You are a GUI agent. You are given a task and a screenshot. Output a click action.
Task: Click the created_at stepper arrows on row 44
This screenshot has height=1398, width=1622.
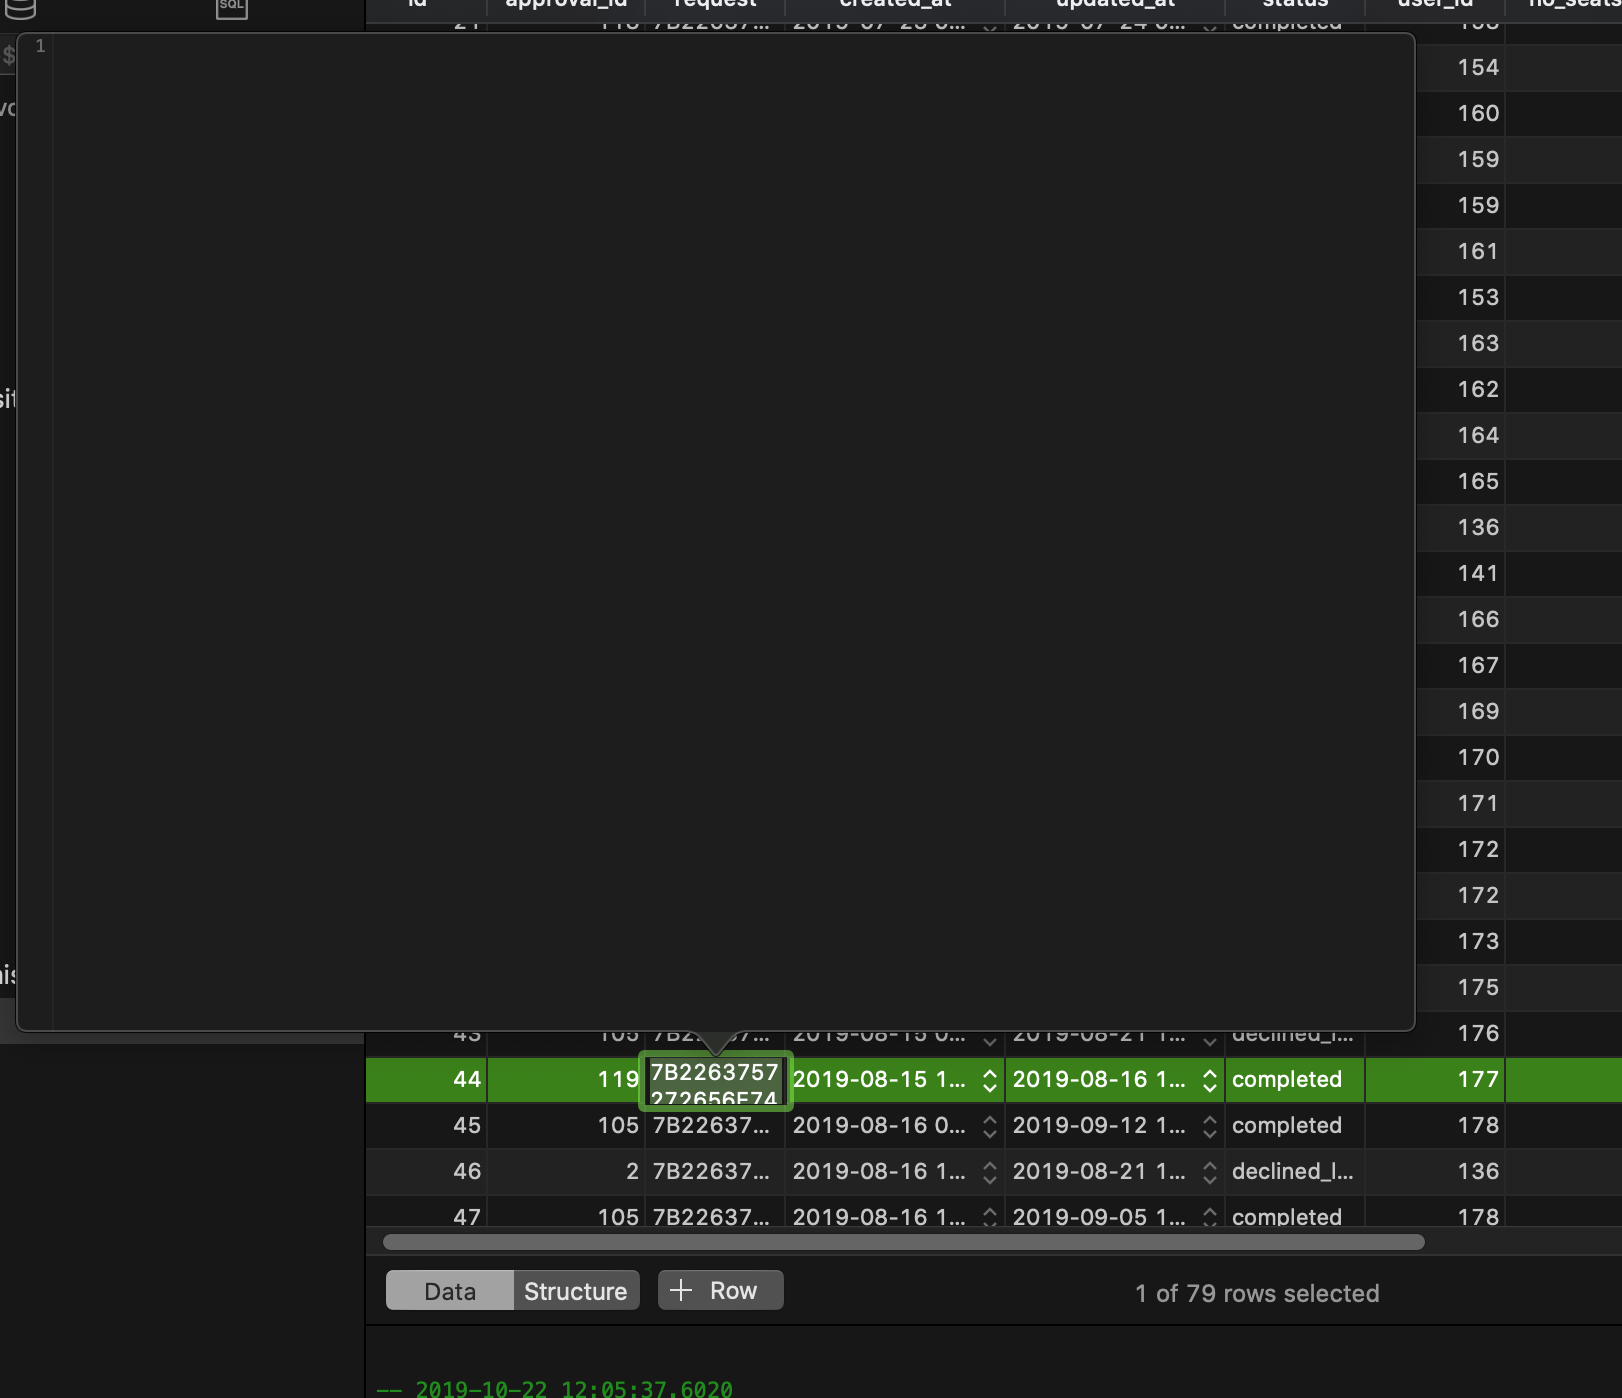pos(988,1080)
